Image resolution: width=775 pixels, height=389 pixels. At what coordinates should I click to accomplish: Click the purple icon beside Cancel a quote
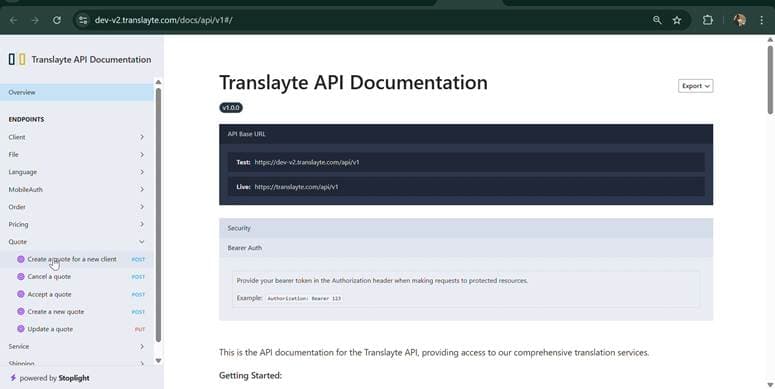tap(21, 277)
